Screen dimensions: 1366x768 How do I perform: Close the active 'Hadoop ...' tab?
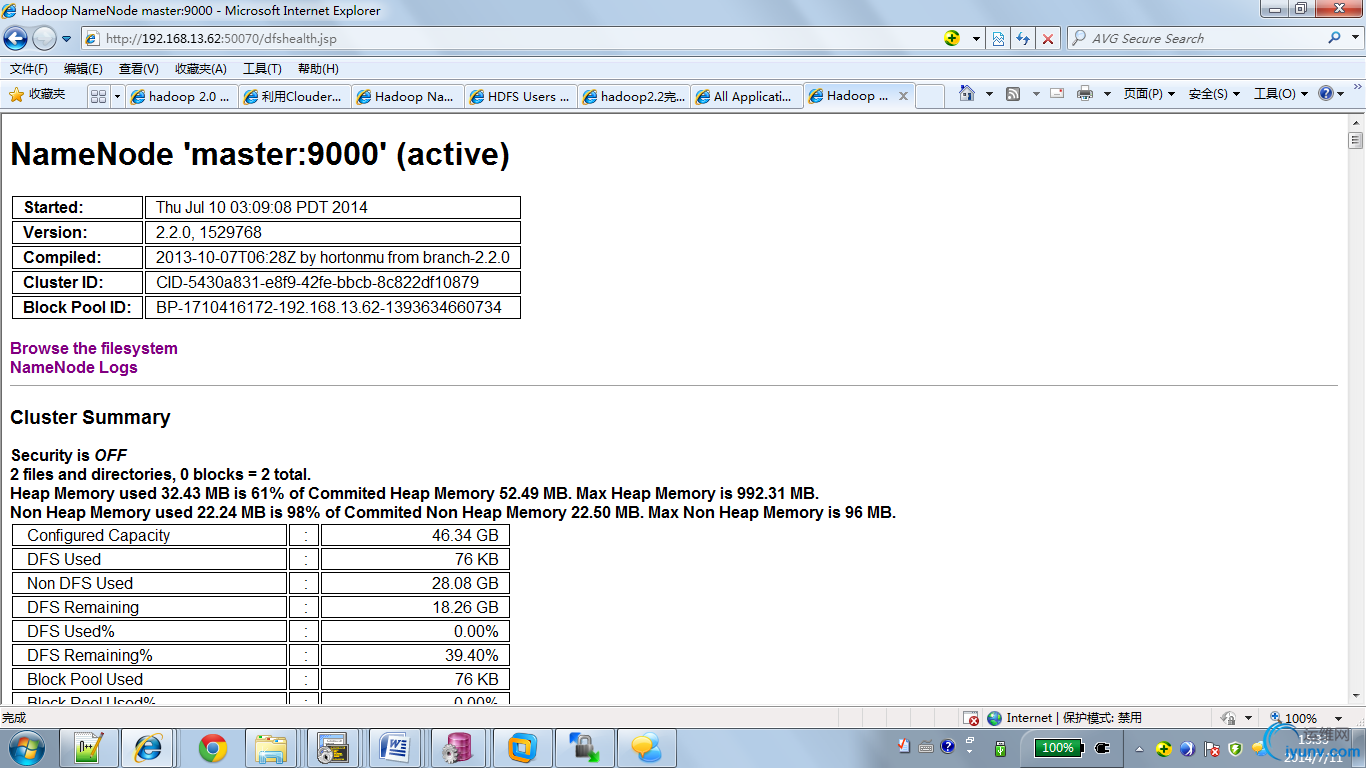point(903,96)
